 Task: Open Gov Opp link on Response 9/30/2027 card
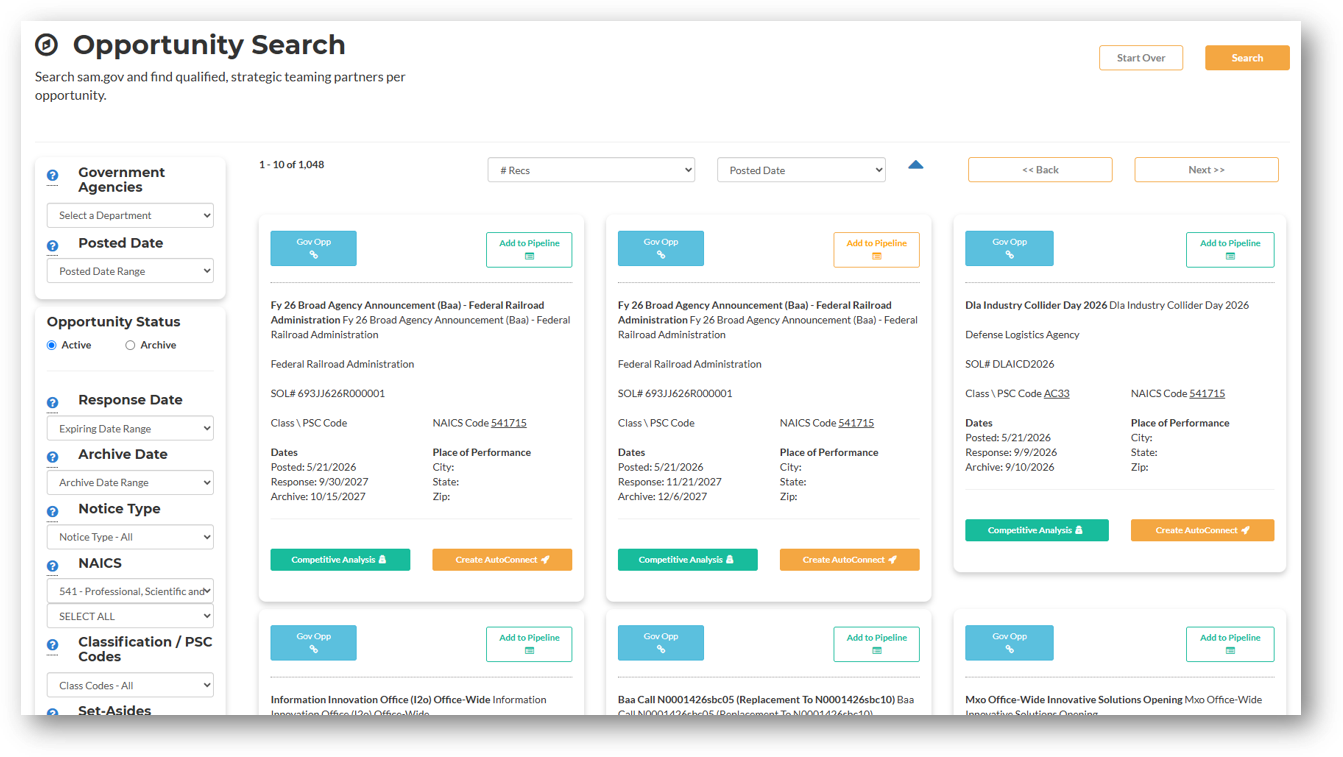(313, 248)
